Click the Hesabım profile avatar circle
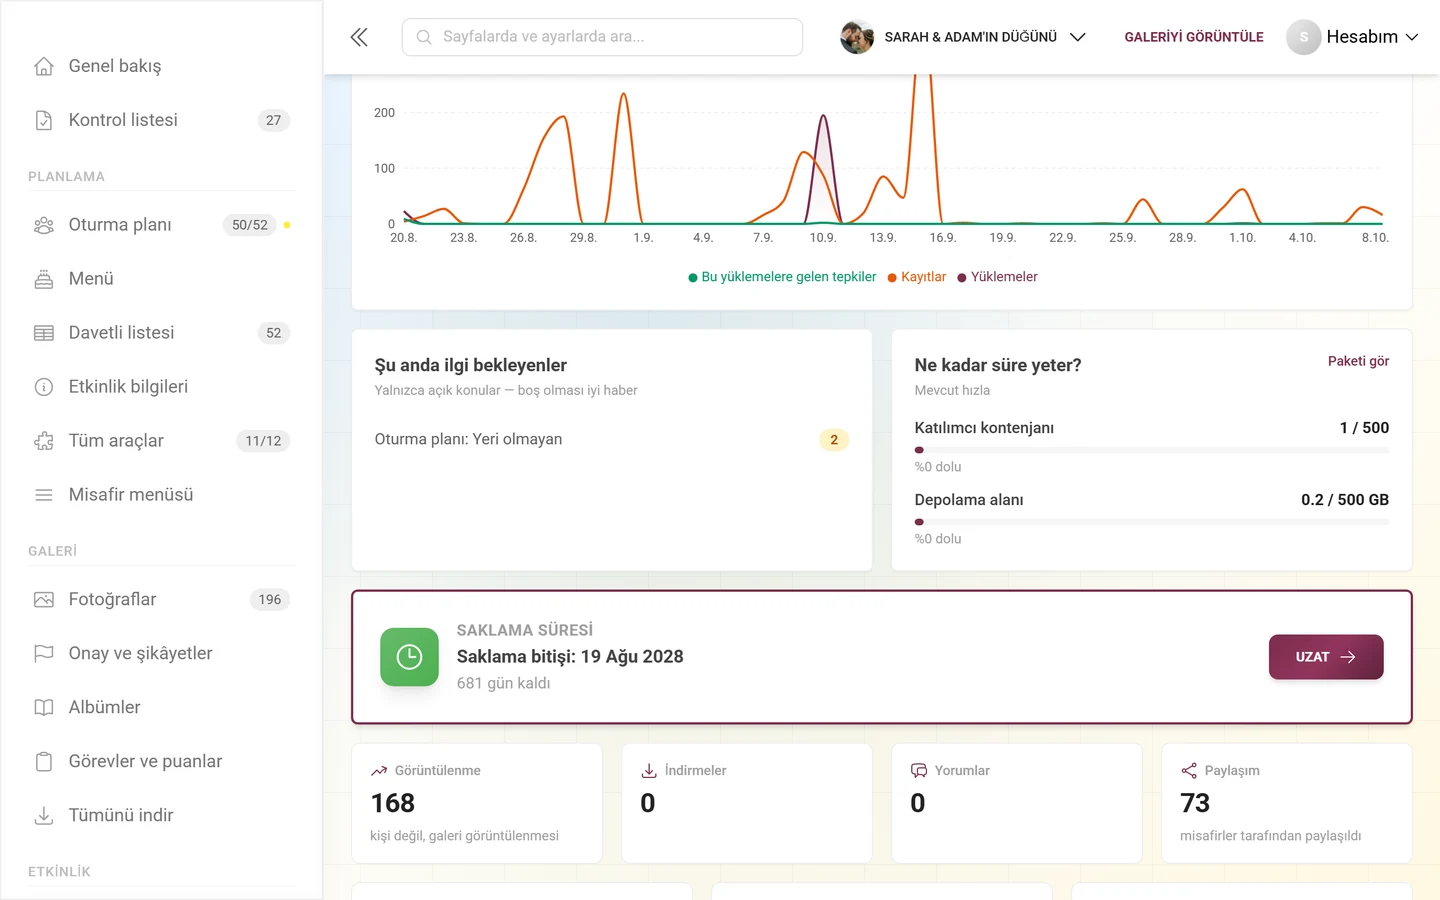This screenshot has height=900, width=1440. coord(1303,37)
